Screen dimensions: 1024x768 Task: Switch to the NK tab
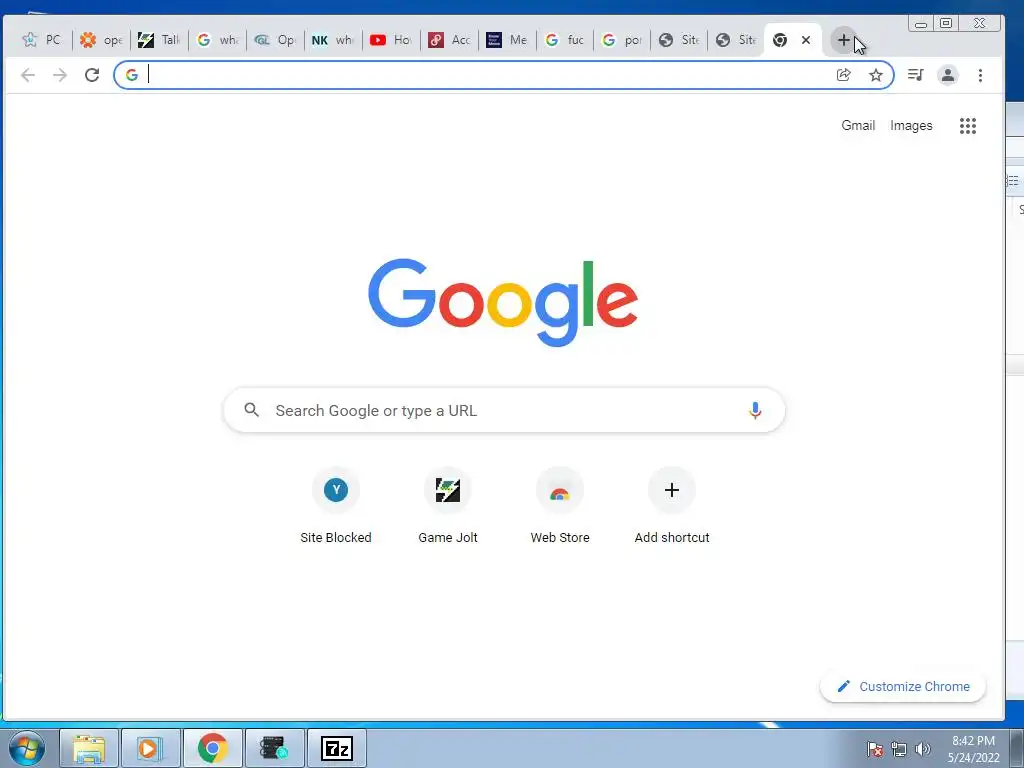pyautogui.click(x=332, y=40)
